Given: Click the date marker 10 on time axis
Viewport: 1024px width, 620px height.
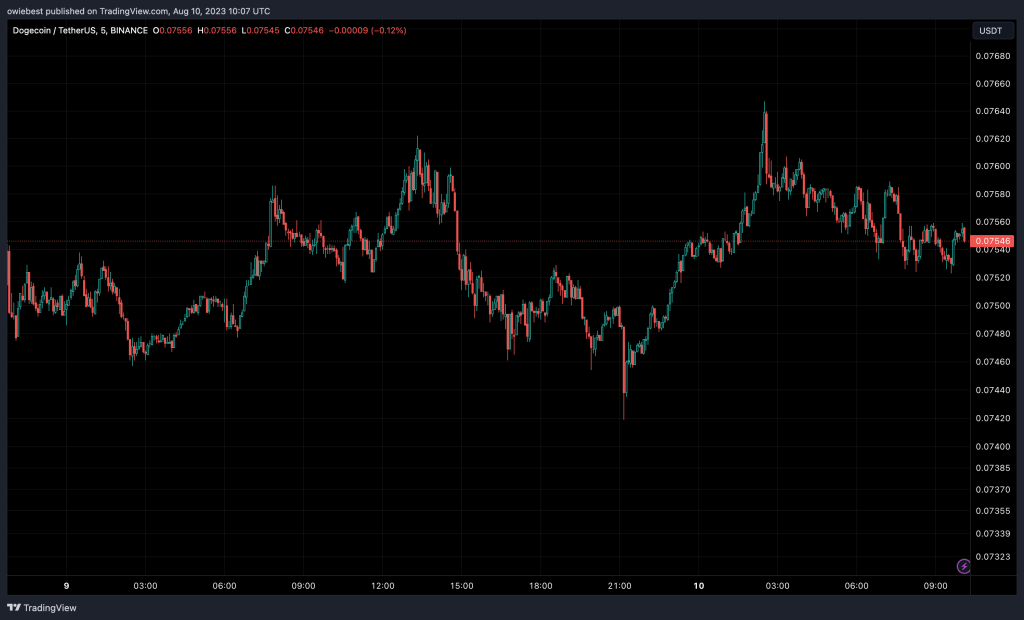Looking at the screenshot, I should pos(699,586).
